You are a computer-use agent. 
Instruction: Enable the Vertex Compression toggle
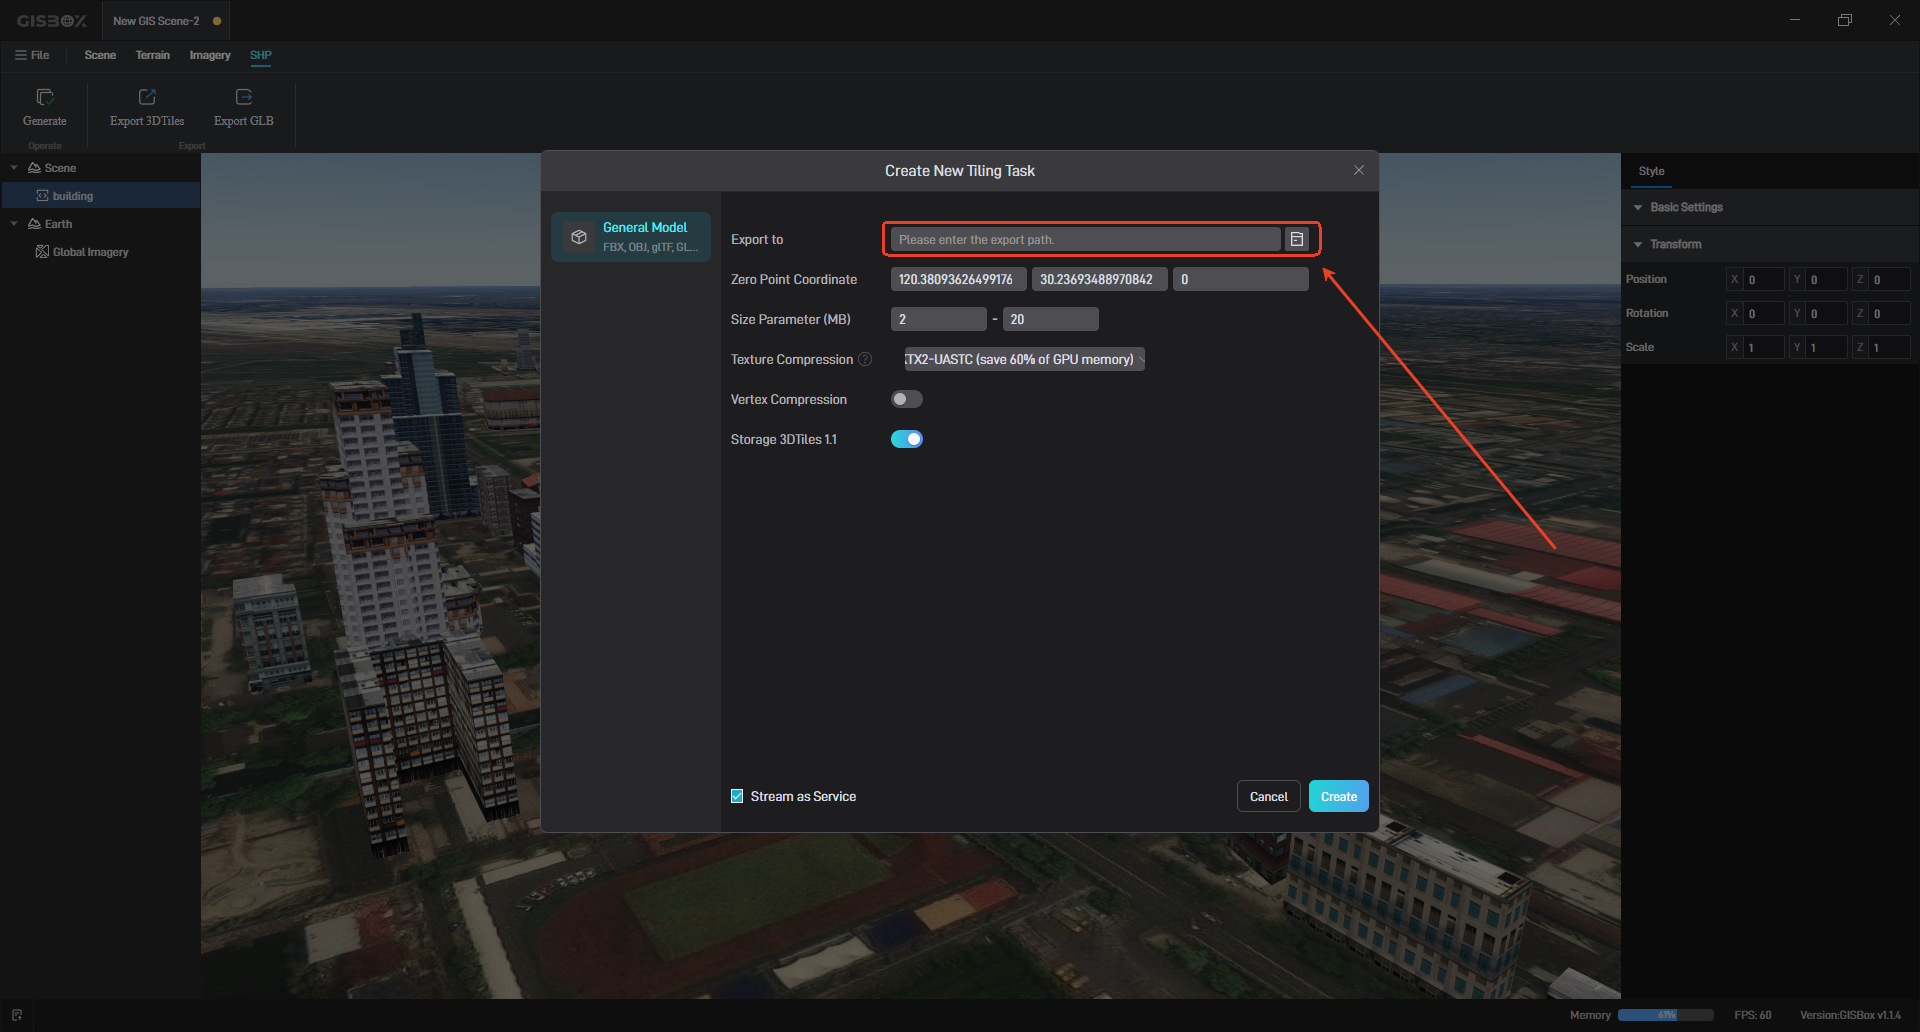click(907, 399)
